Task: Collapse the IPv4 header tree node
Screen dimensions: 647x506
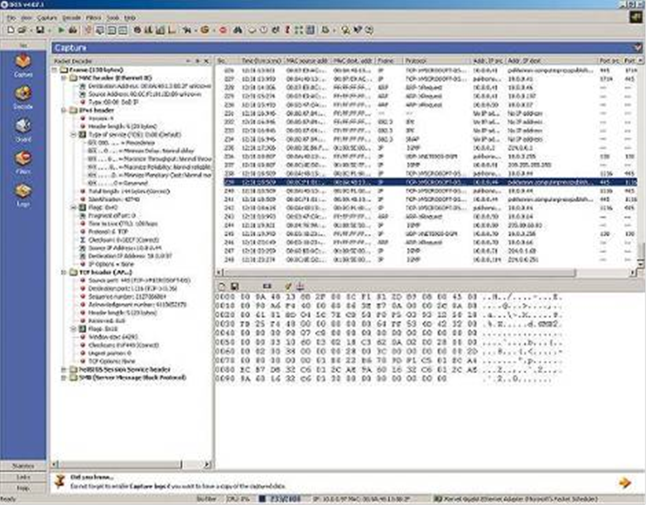Action: click(x=64, y=110)
